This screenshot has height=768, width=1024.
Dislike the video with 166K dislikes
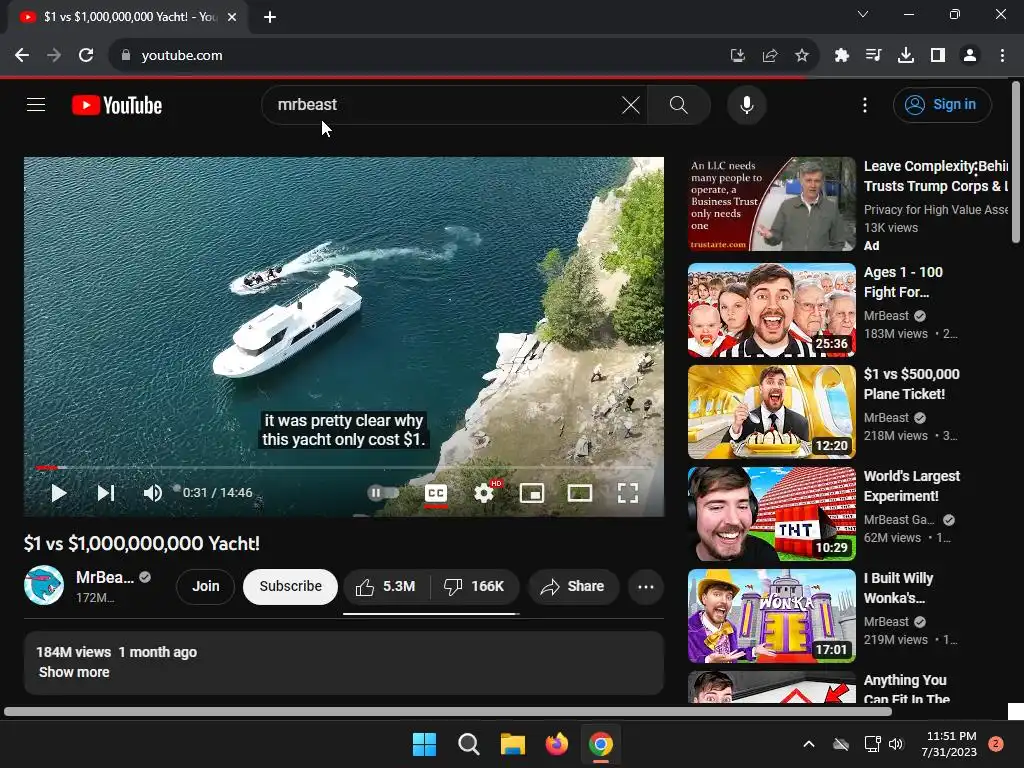click(x=475, y=586)
